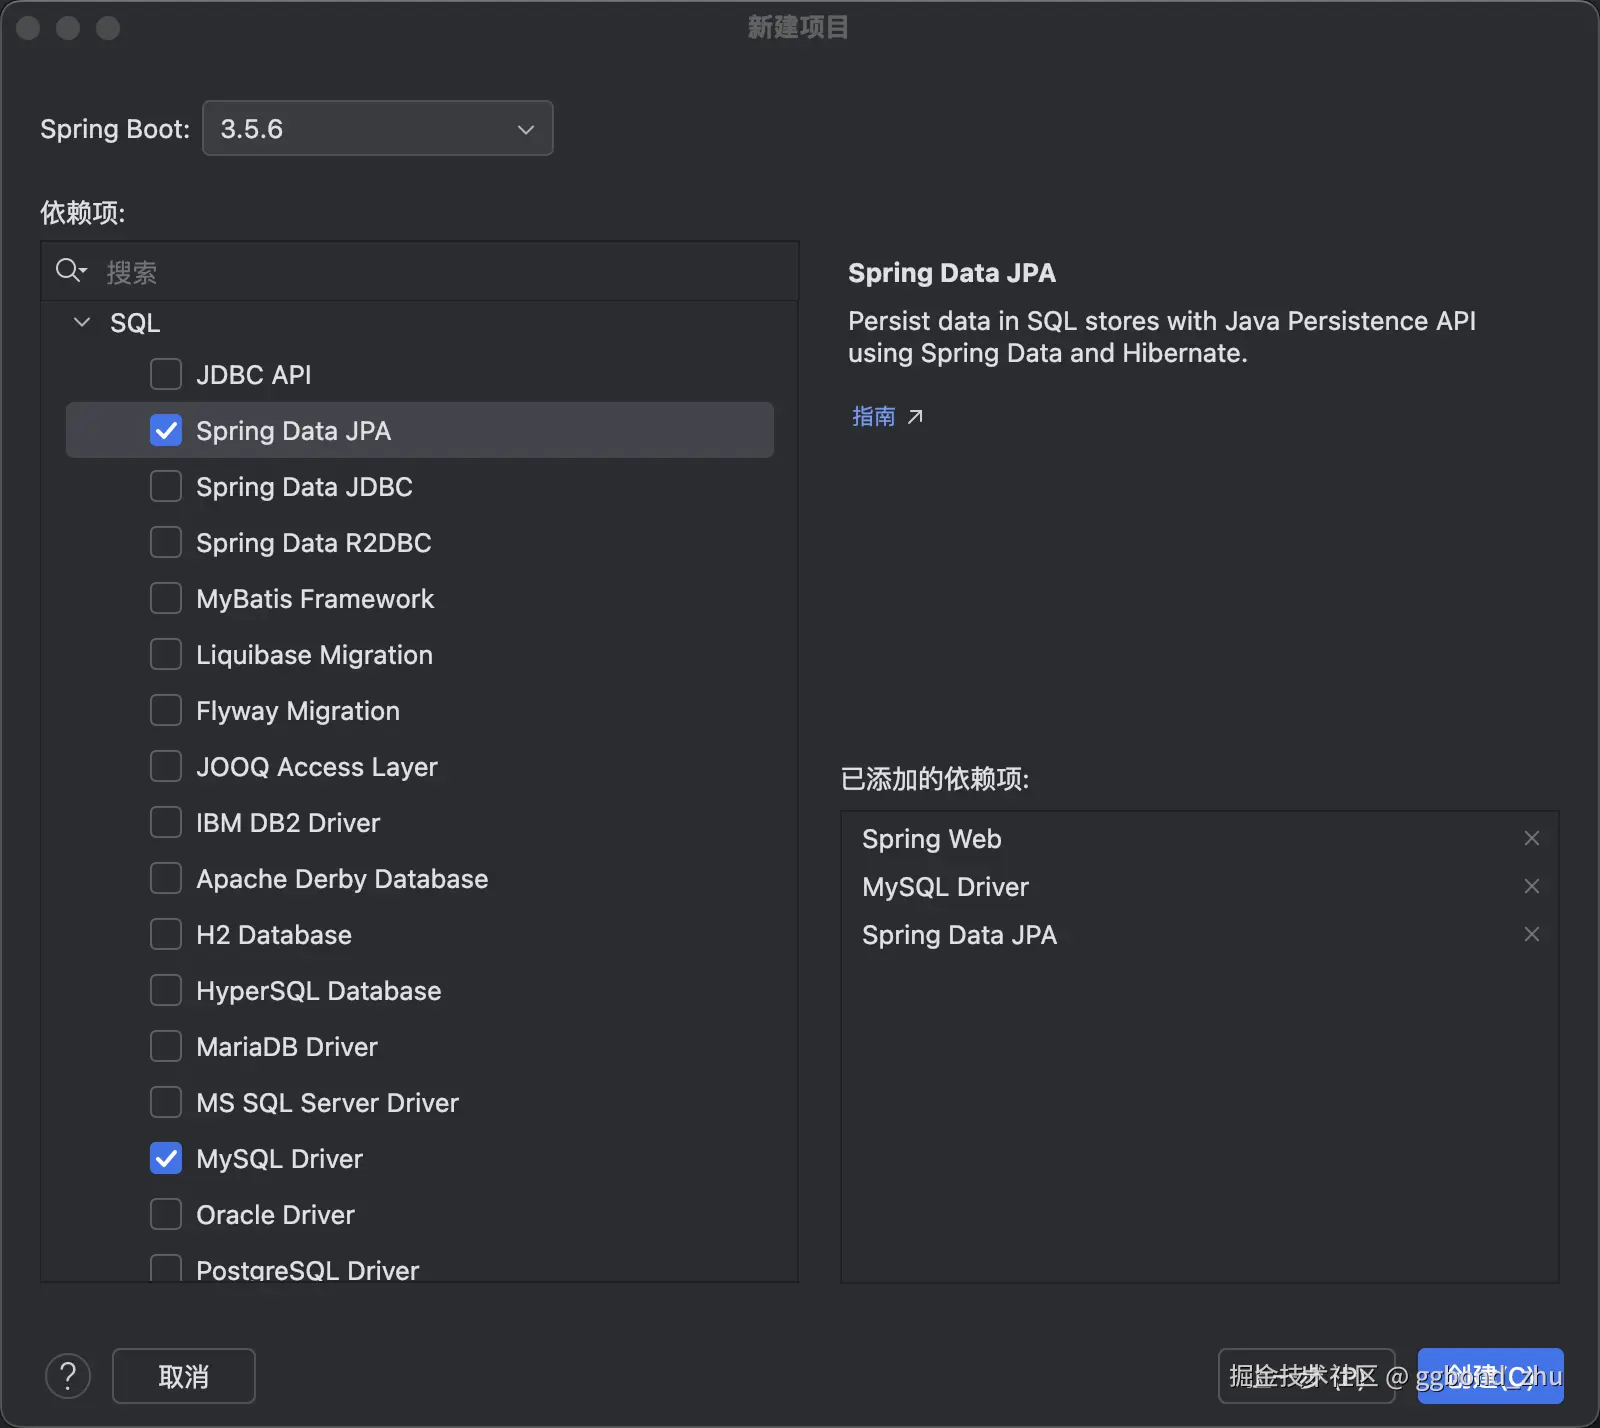Collapse the SQL category

point(83,322)
